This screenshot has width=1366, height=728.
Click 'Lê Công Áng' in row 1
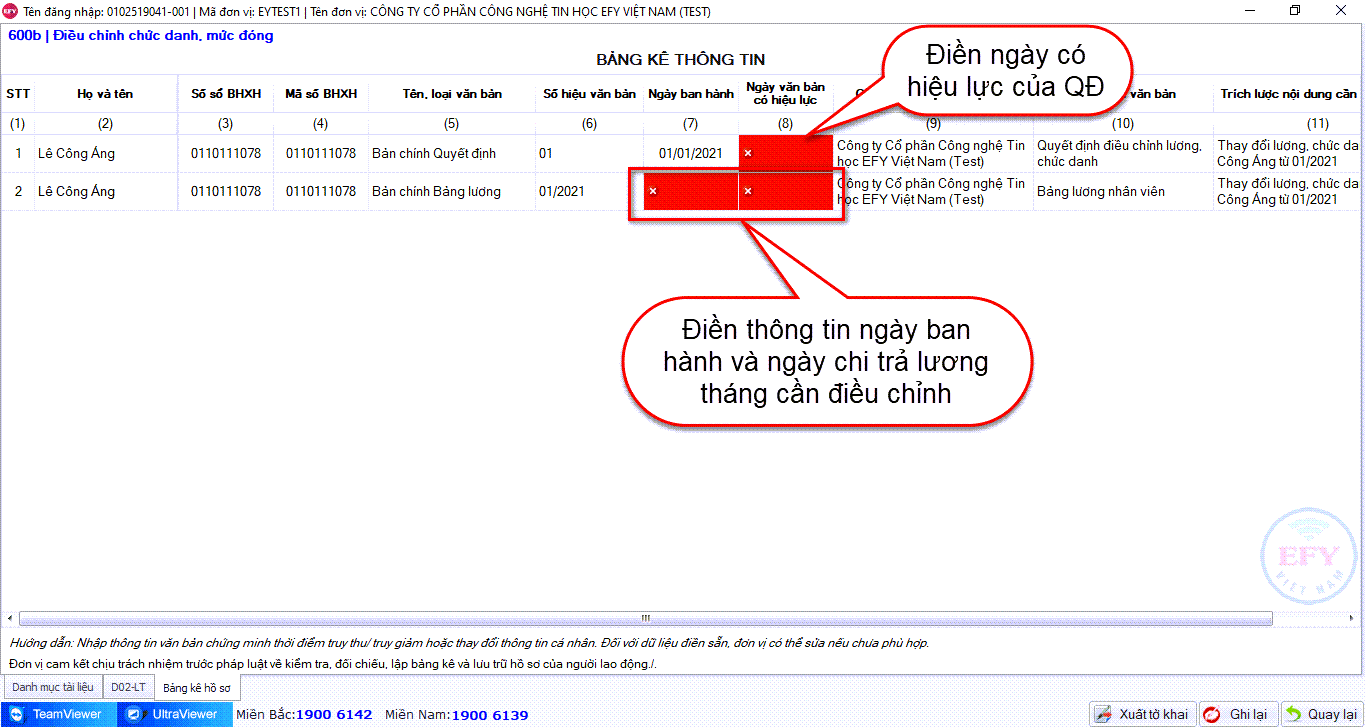tap(105, 153)
